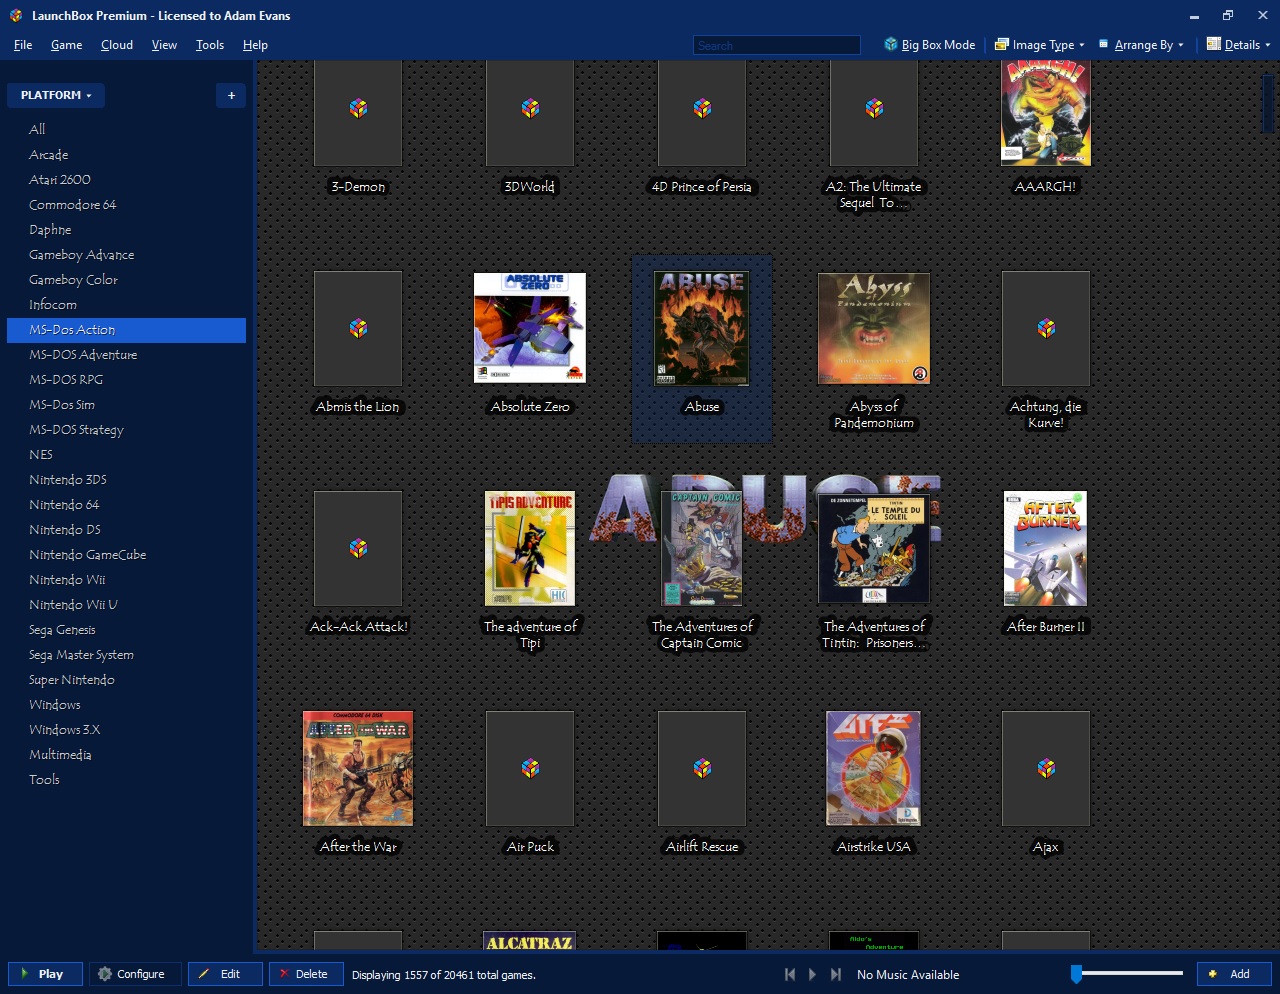
Task: Click the Delete button
Action: (x=306, y=974)
